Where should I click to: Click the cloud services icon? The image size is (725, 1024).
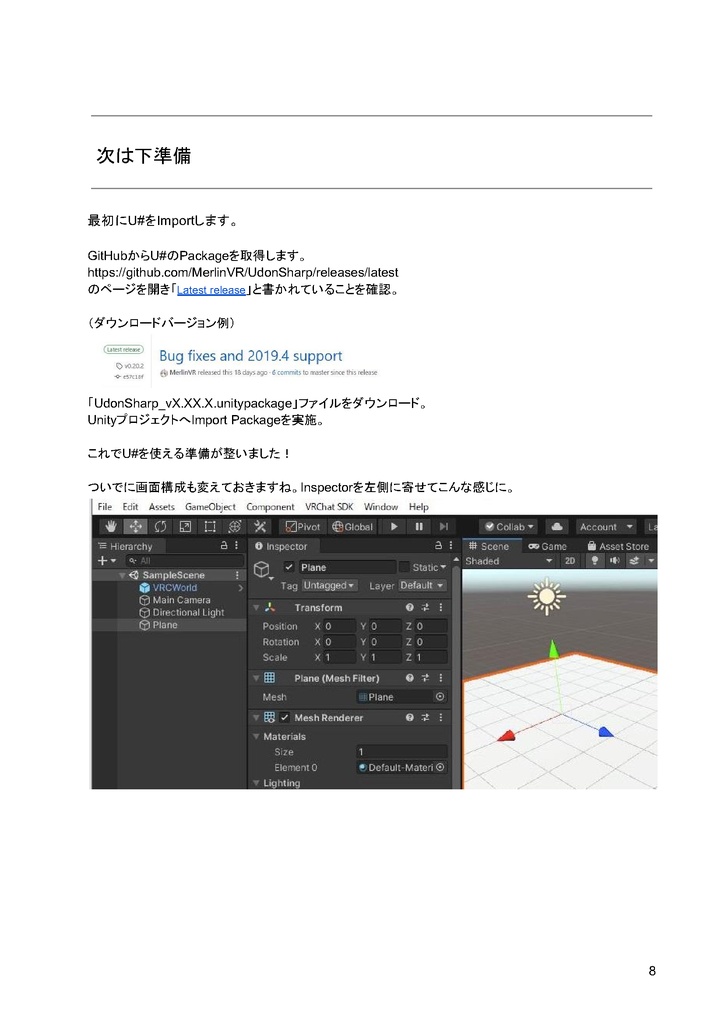[556, 526]
